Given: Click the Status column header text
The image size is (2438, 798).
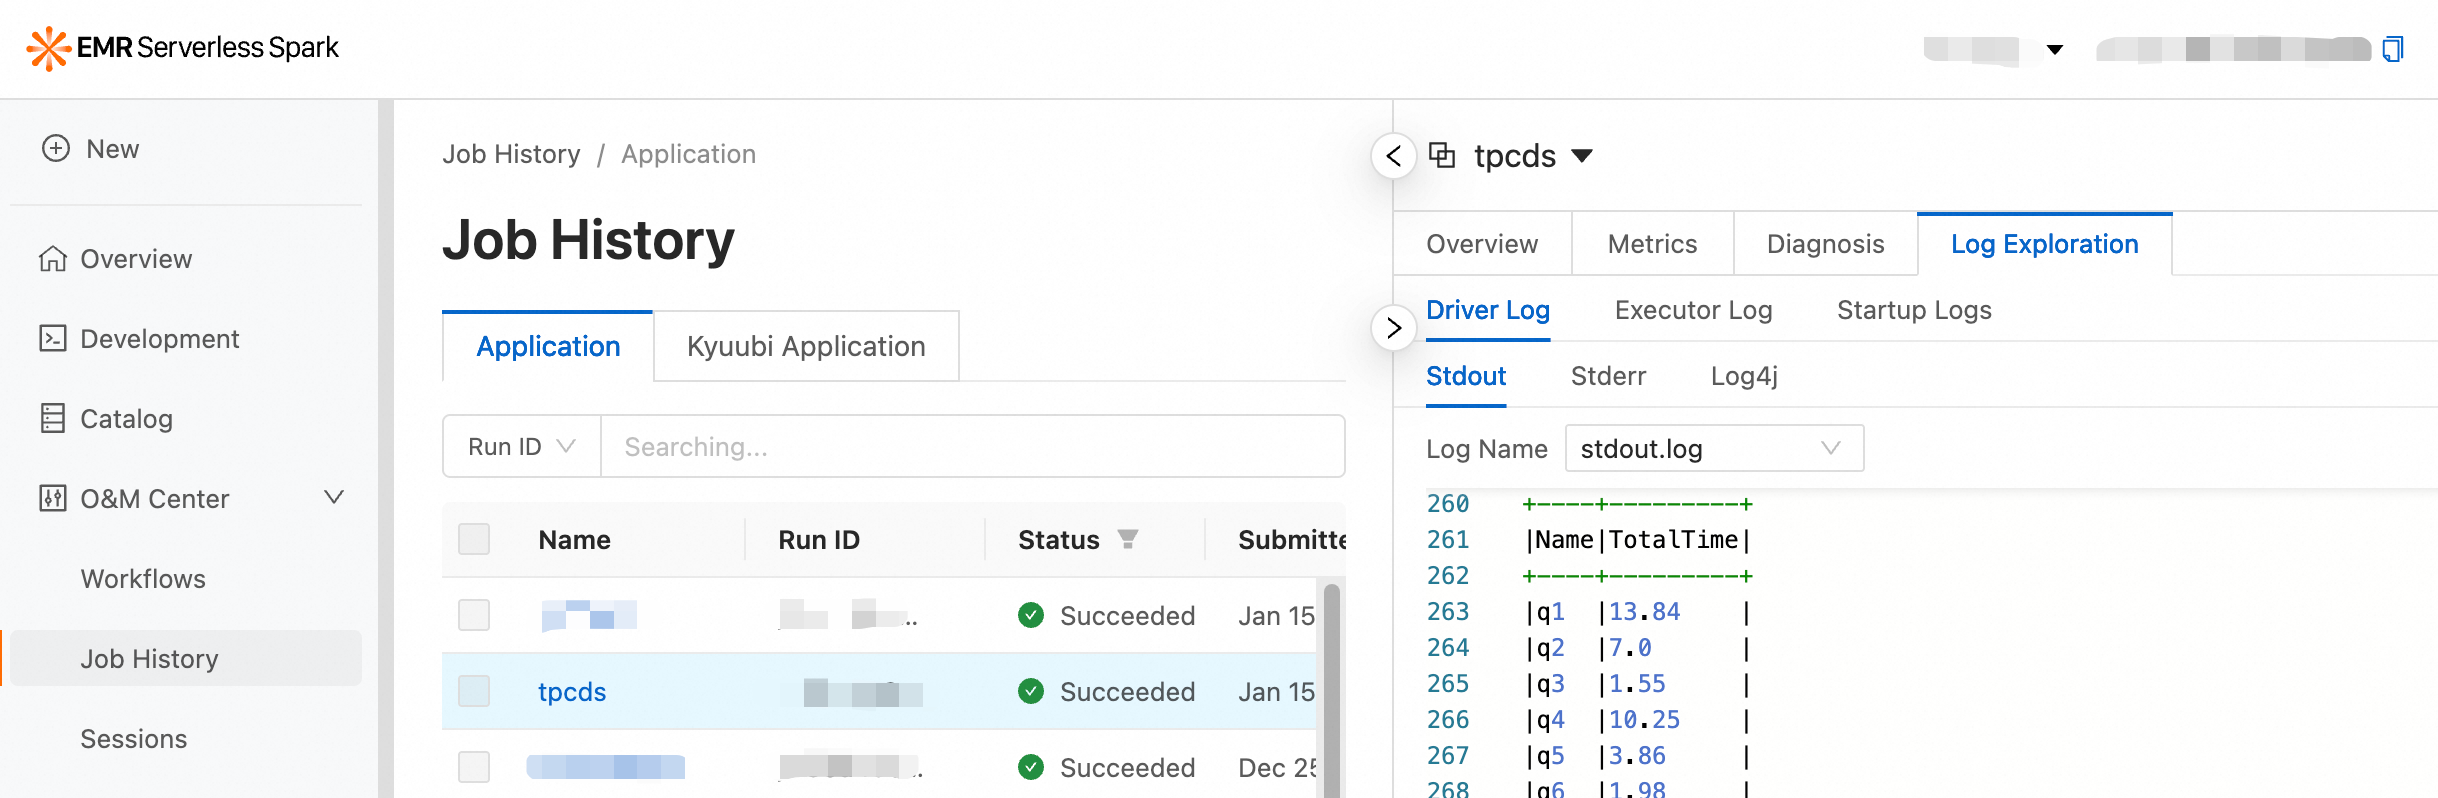Looking at the screenshot, I should point(1059,540).
